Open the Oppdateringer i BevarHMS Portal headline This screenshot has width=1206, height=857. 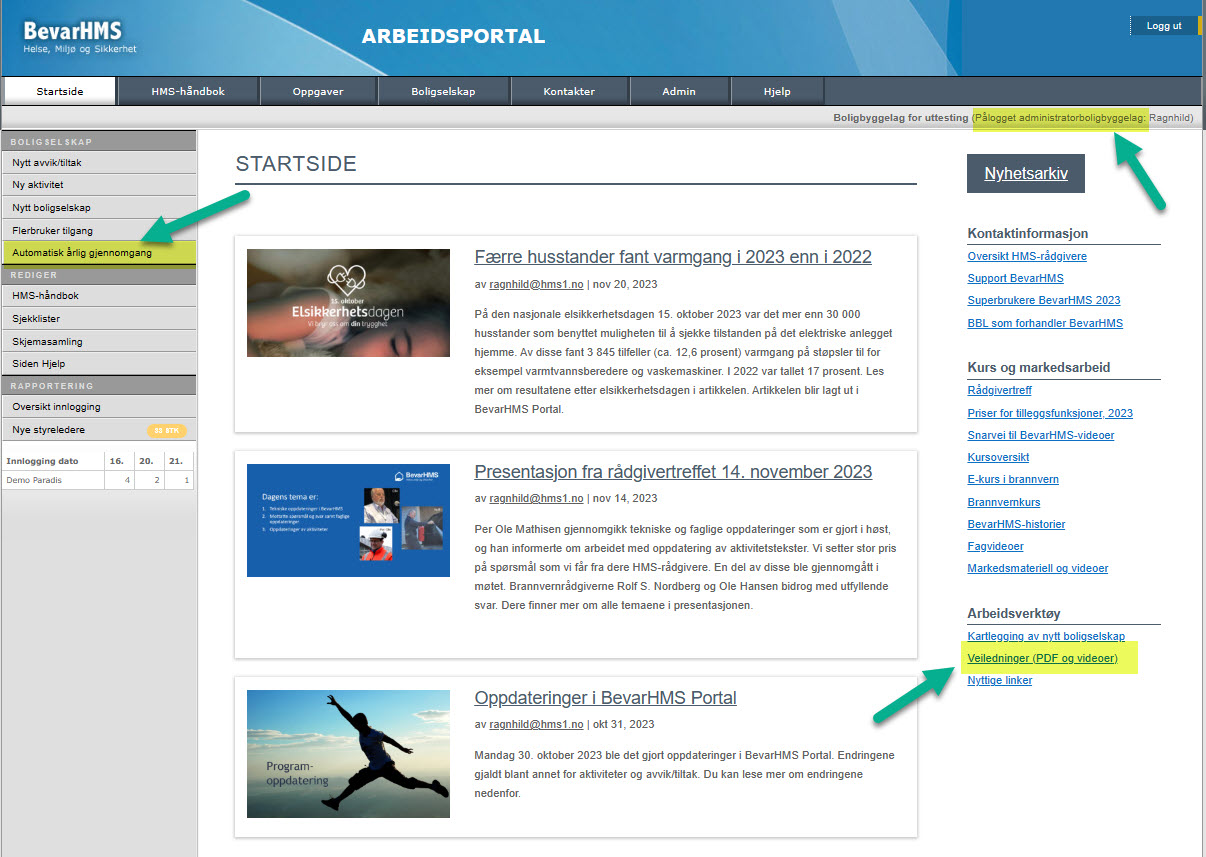coord(605,698)
